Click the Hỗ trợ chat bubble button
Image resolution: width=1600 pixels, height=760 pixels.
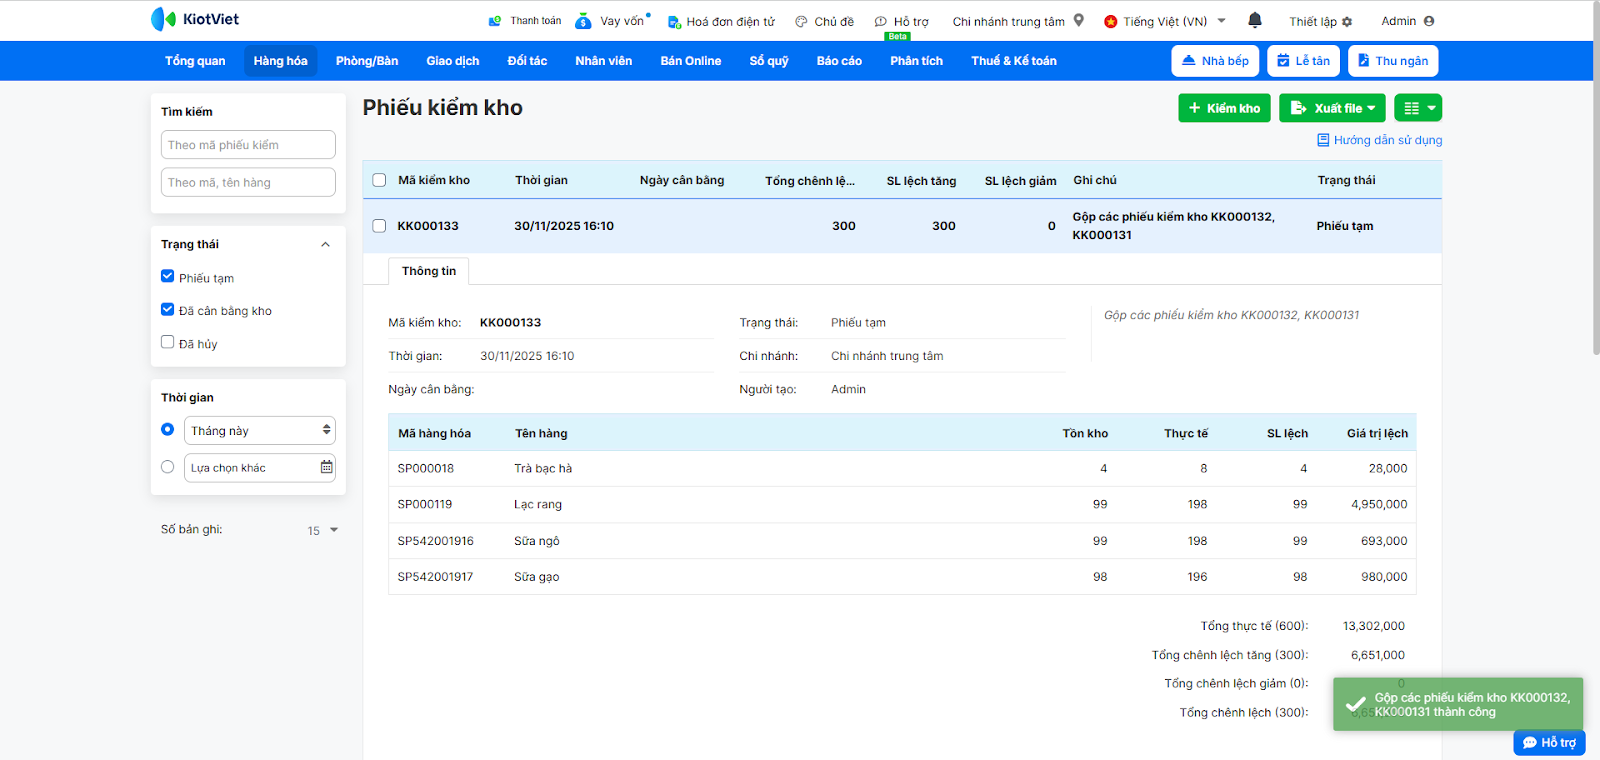click(1549, 742)
